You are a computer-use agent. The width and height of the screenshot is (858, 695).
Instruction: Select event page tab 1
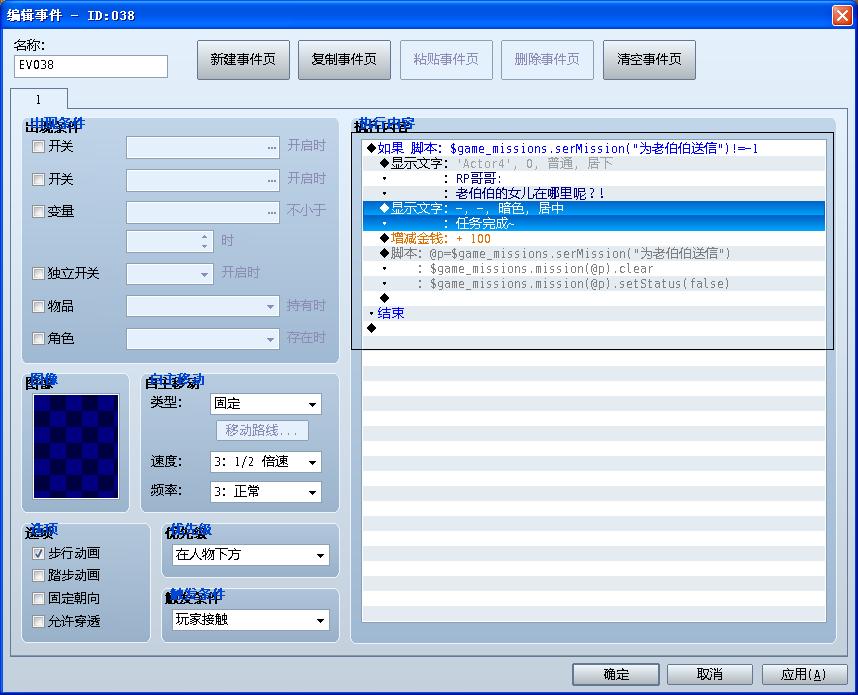pyautogui.click(x=39, y=99)
